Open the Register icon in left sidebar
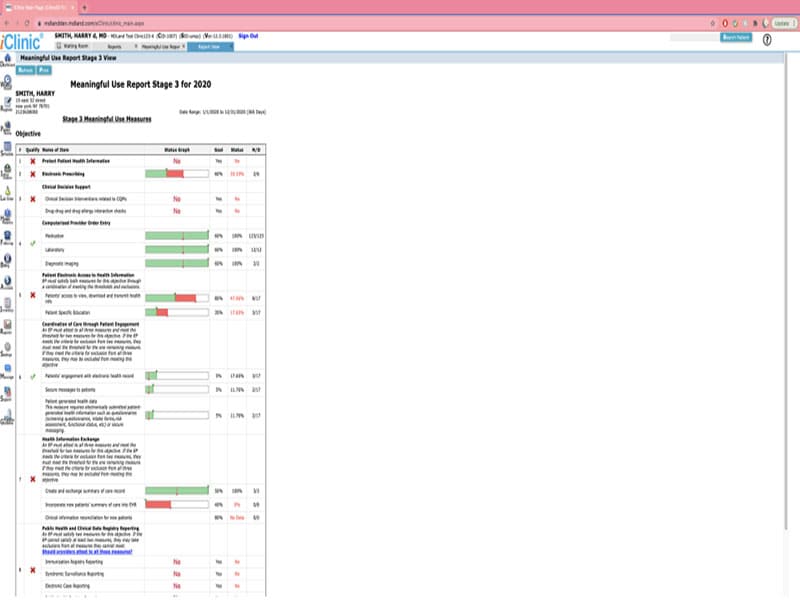800x600 pixels. click(x=7, y=104)
